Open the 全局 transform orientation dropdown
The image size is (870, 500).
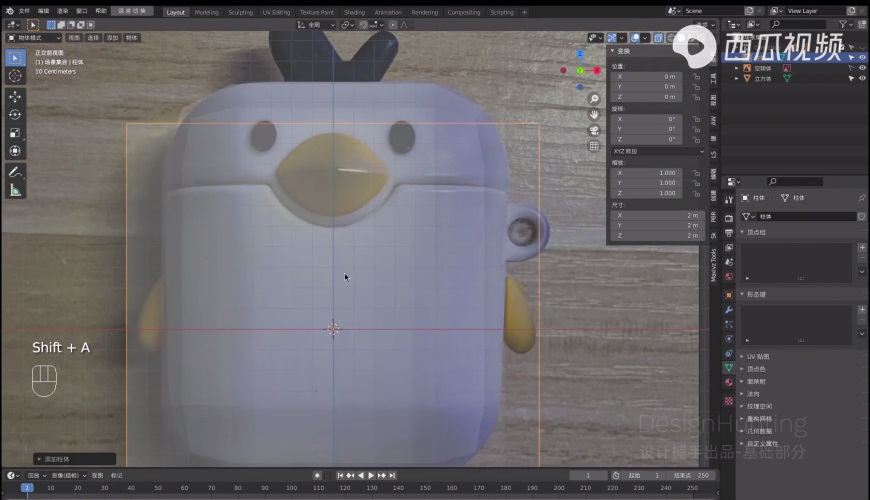[x=316, y=25]
